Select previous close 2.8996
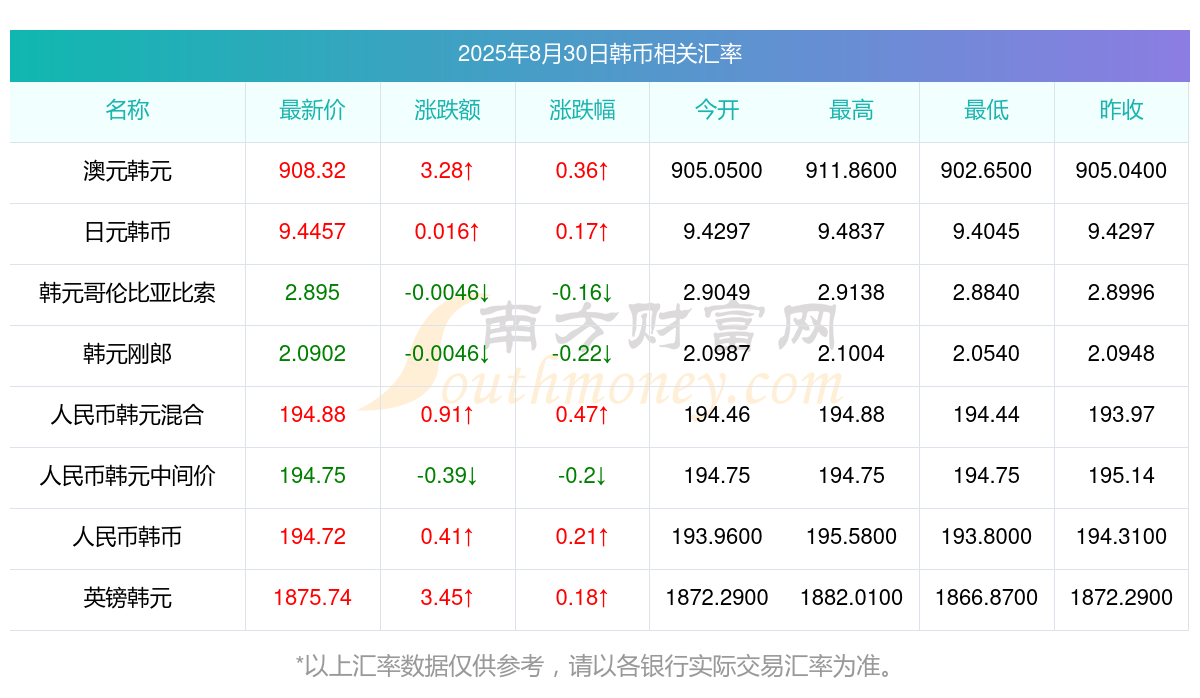This screenshot has height=698, width=1200. [1121, 293]
